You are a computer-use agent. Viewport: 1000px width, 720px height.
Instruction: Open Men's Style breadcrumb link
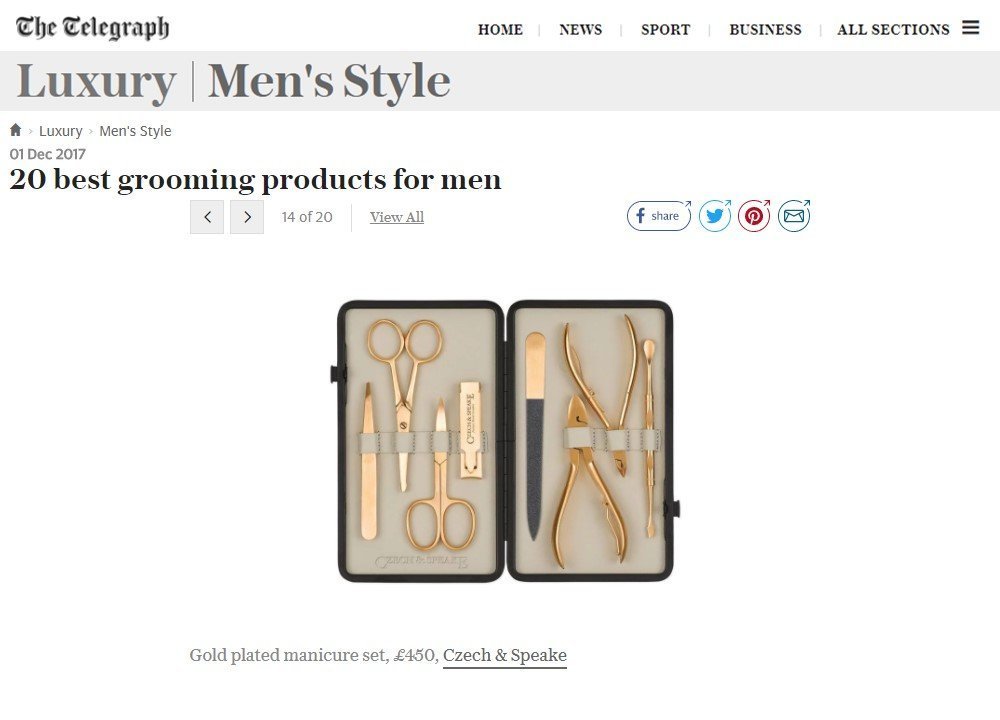(135, 131)
